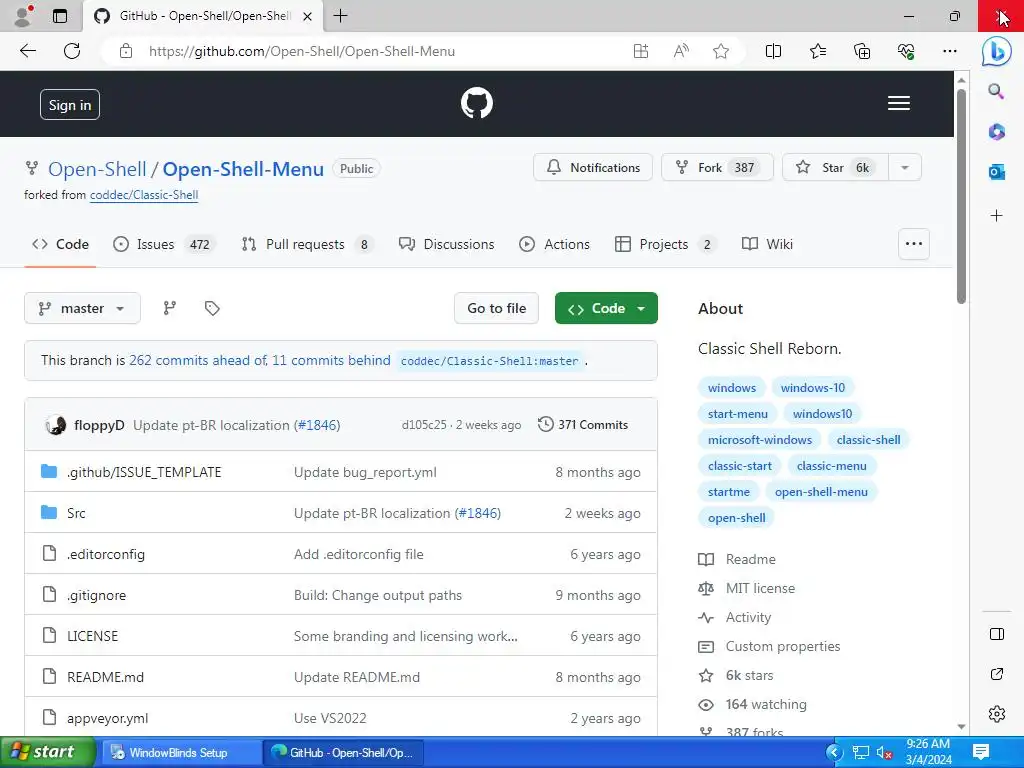Image resolution: width=1024 pixels, height=768 pixels.
Task: View repository tags icon
Action: pos(212,308)
